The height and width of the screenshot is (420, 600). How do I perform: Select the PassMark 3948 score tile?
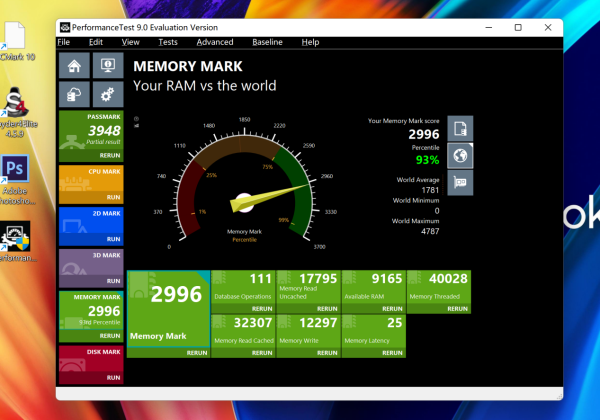click(91, 130)
